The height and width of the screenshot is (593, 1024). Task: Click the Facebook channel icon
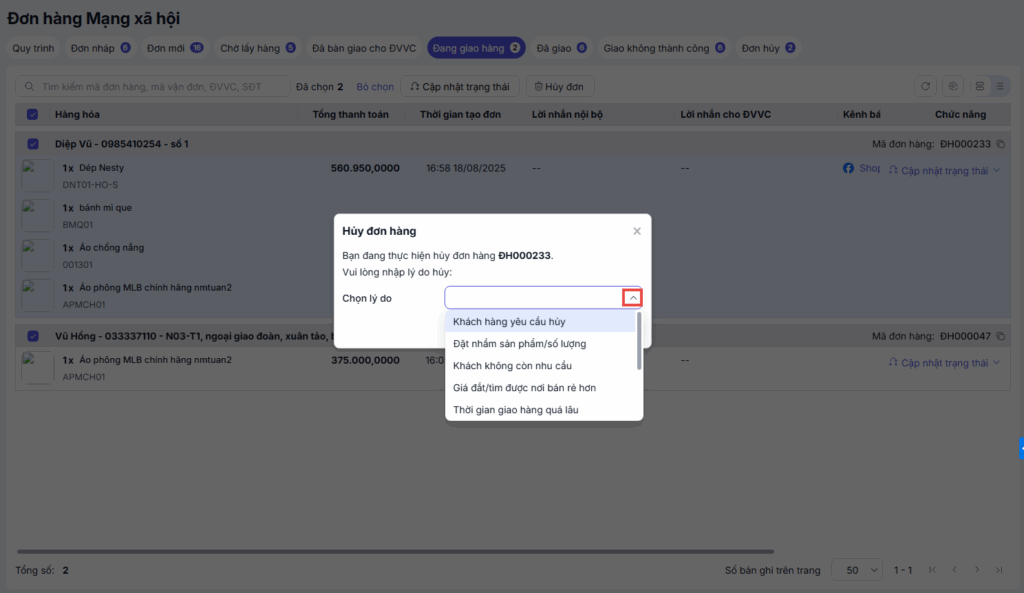(848, 168)
